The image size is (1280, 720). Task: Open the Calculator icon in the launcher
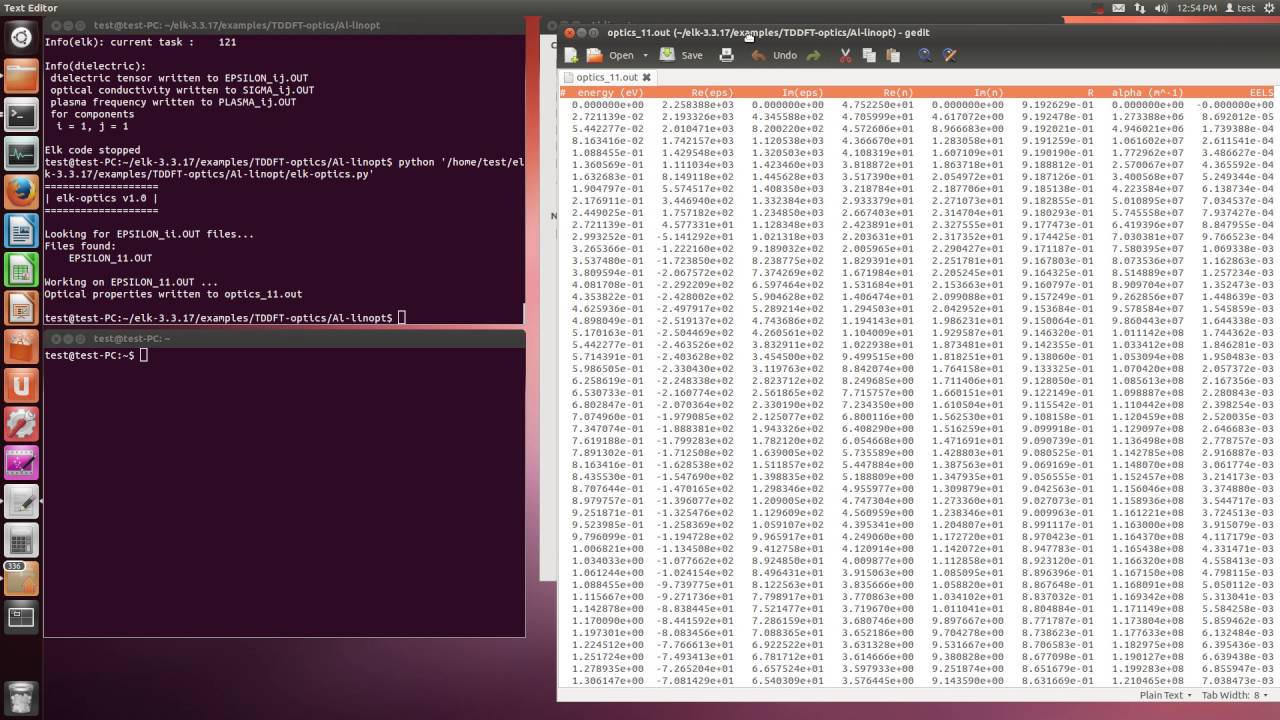(x=21, y=540)
